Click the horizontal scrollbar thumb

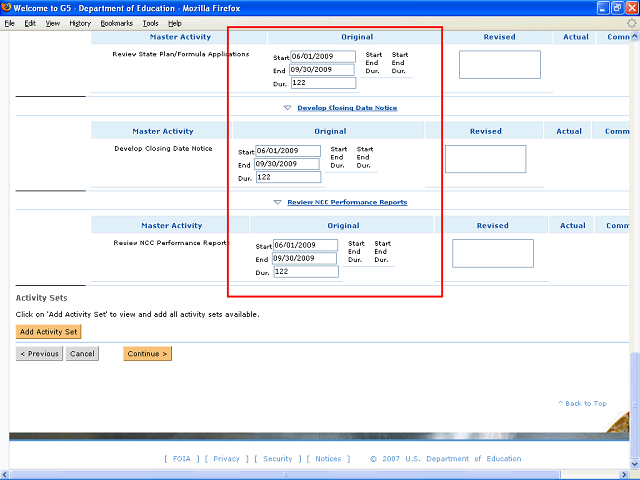(286, 475)
